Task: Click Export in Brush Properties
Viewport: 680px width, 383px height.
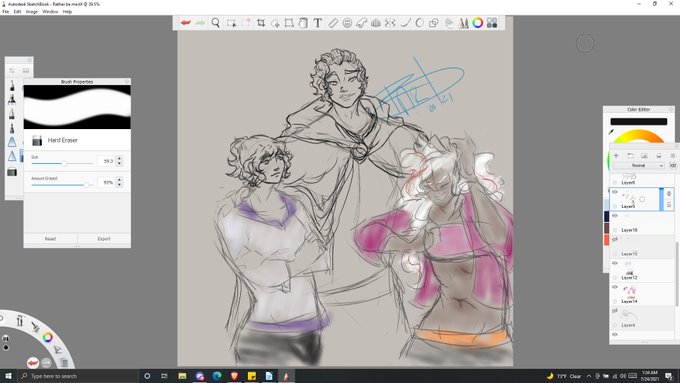Action: click(104, 239)
